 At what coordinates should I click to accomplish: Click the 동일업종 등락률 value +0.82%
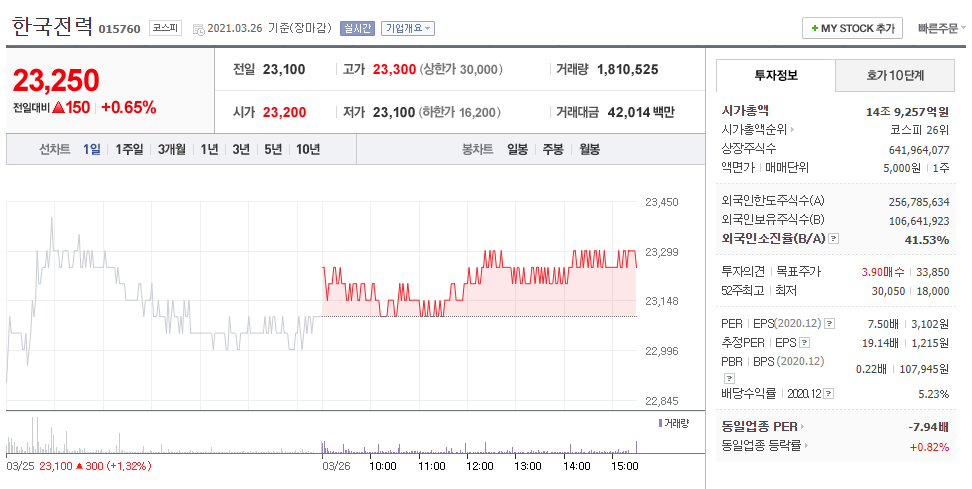(x=929, y=446)
